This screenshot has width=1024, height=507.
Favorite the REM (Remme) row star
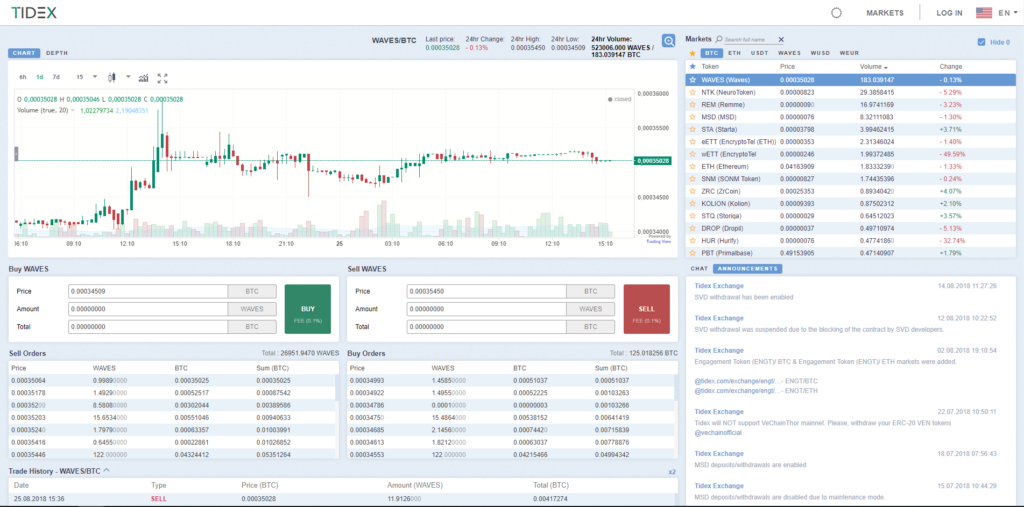pyautogui.click(x=693, y=105)
